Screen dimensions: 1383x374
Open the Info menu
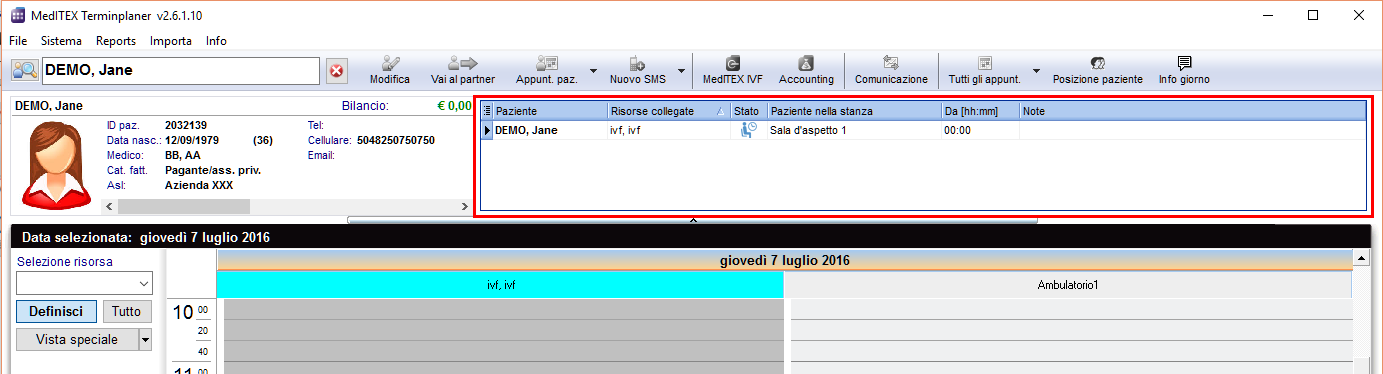tap(216, 41)
